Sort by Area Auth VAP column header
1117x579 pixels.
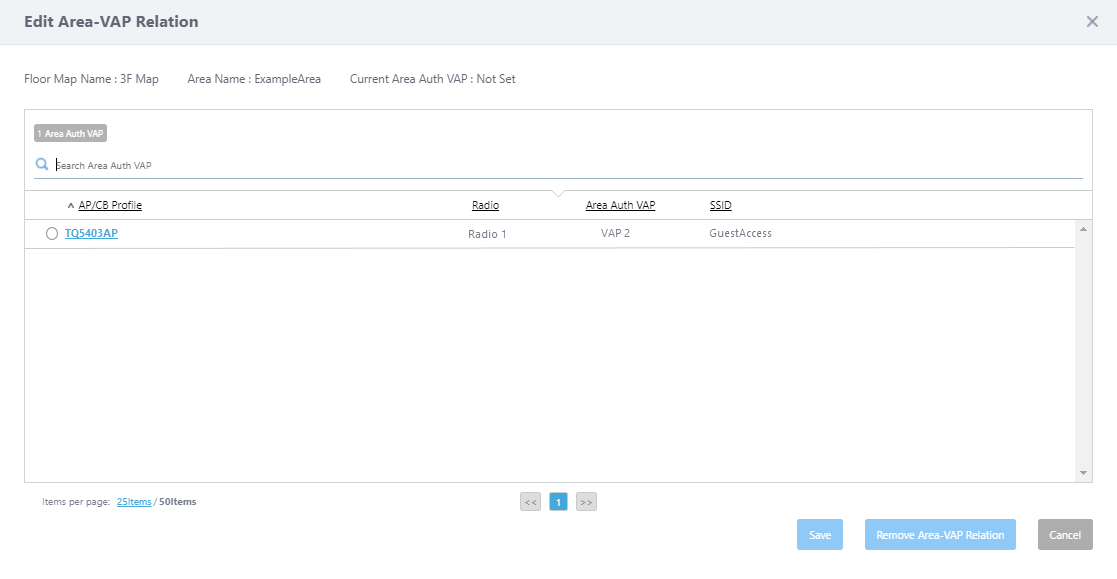coord(620,205)
